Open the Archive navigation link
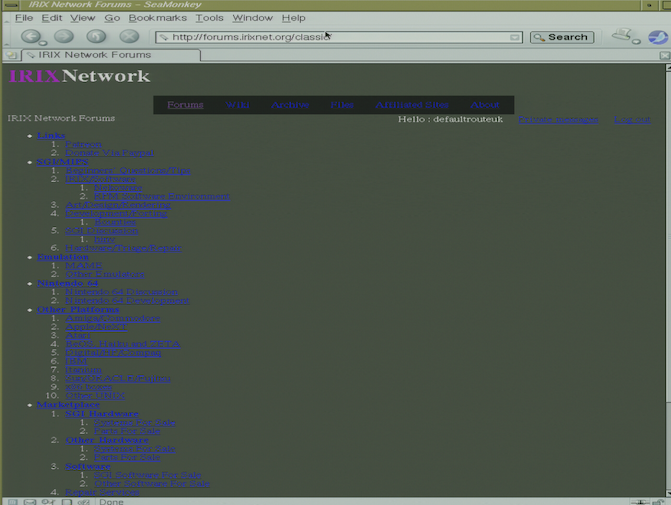Image resolution: width=671 pixels, height=505 pixels. pos(290,105)
